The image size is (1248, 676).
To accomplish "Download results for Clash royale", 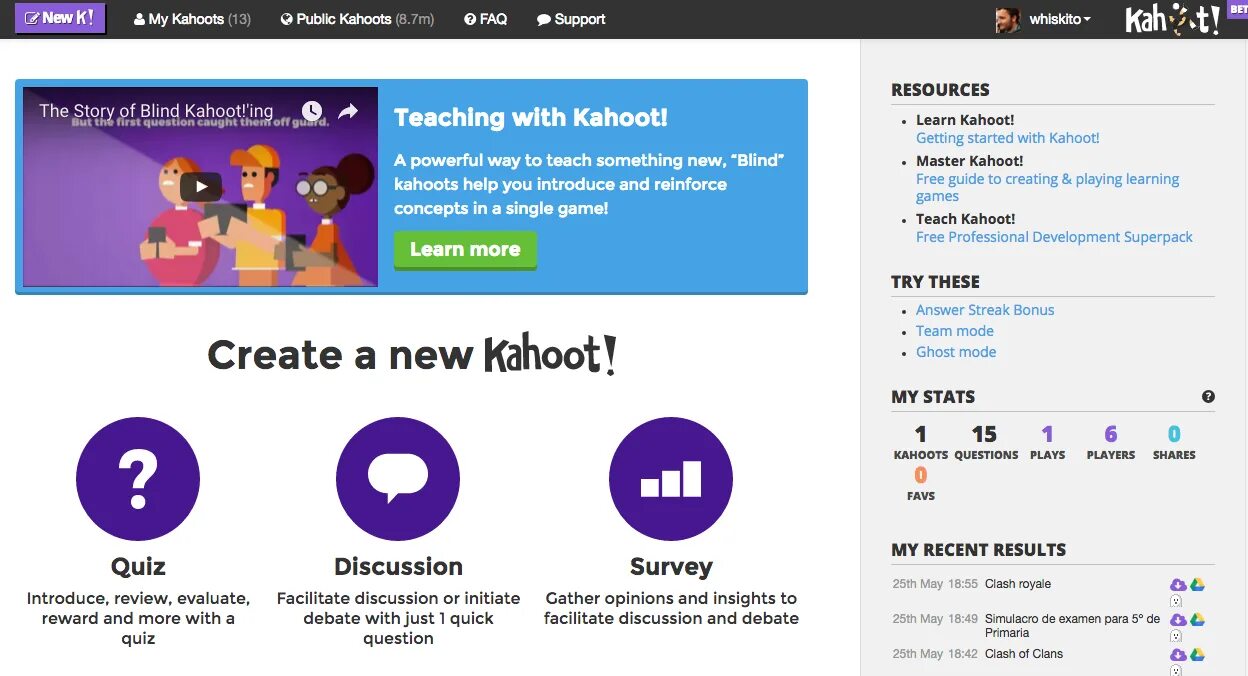I will (x=1178, y=585).
